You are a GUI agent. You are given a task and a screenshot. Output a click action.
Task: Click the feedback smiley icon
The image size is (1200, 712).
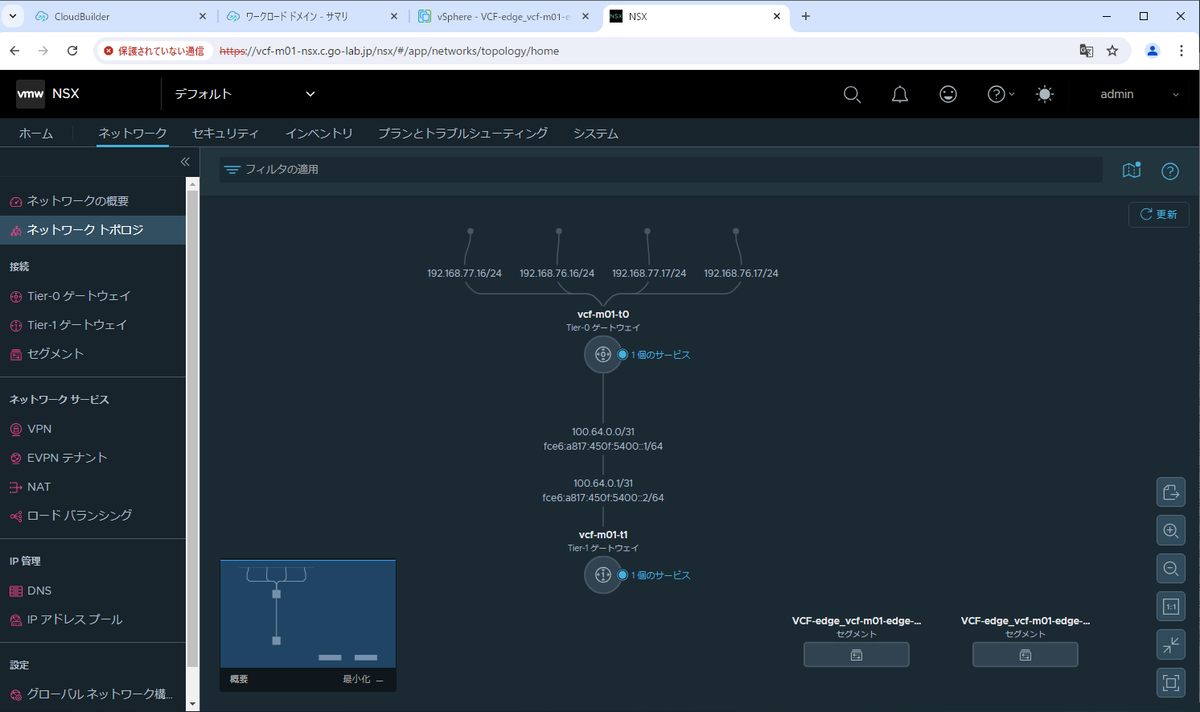(x=948, y=94)
